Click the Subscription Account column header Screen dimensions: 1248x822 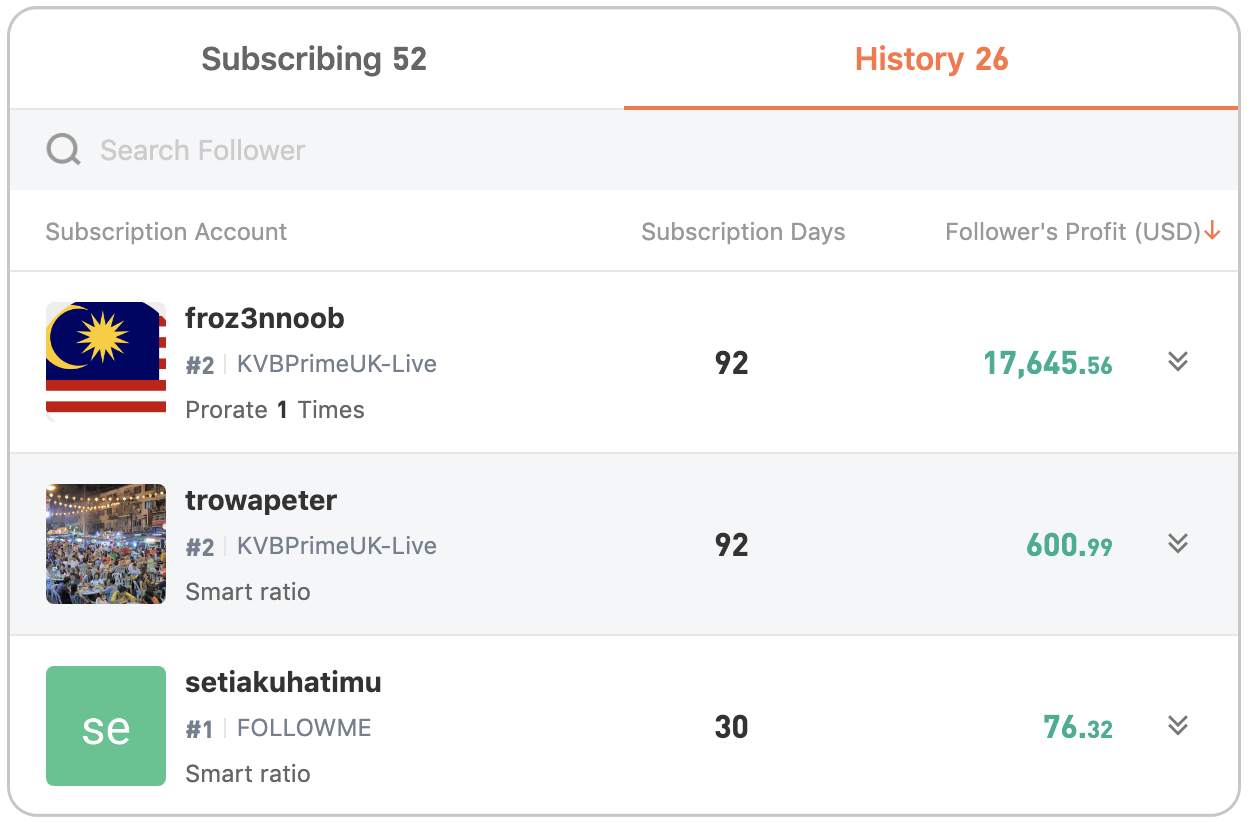166,232
